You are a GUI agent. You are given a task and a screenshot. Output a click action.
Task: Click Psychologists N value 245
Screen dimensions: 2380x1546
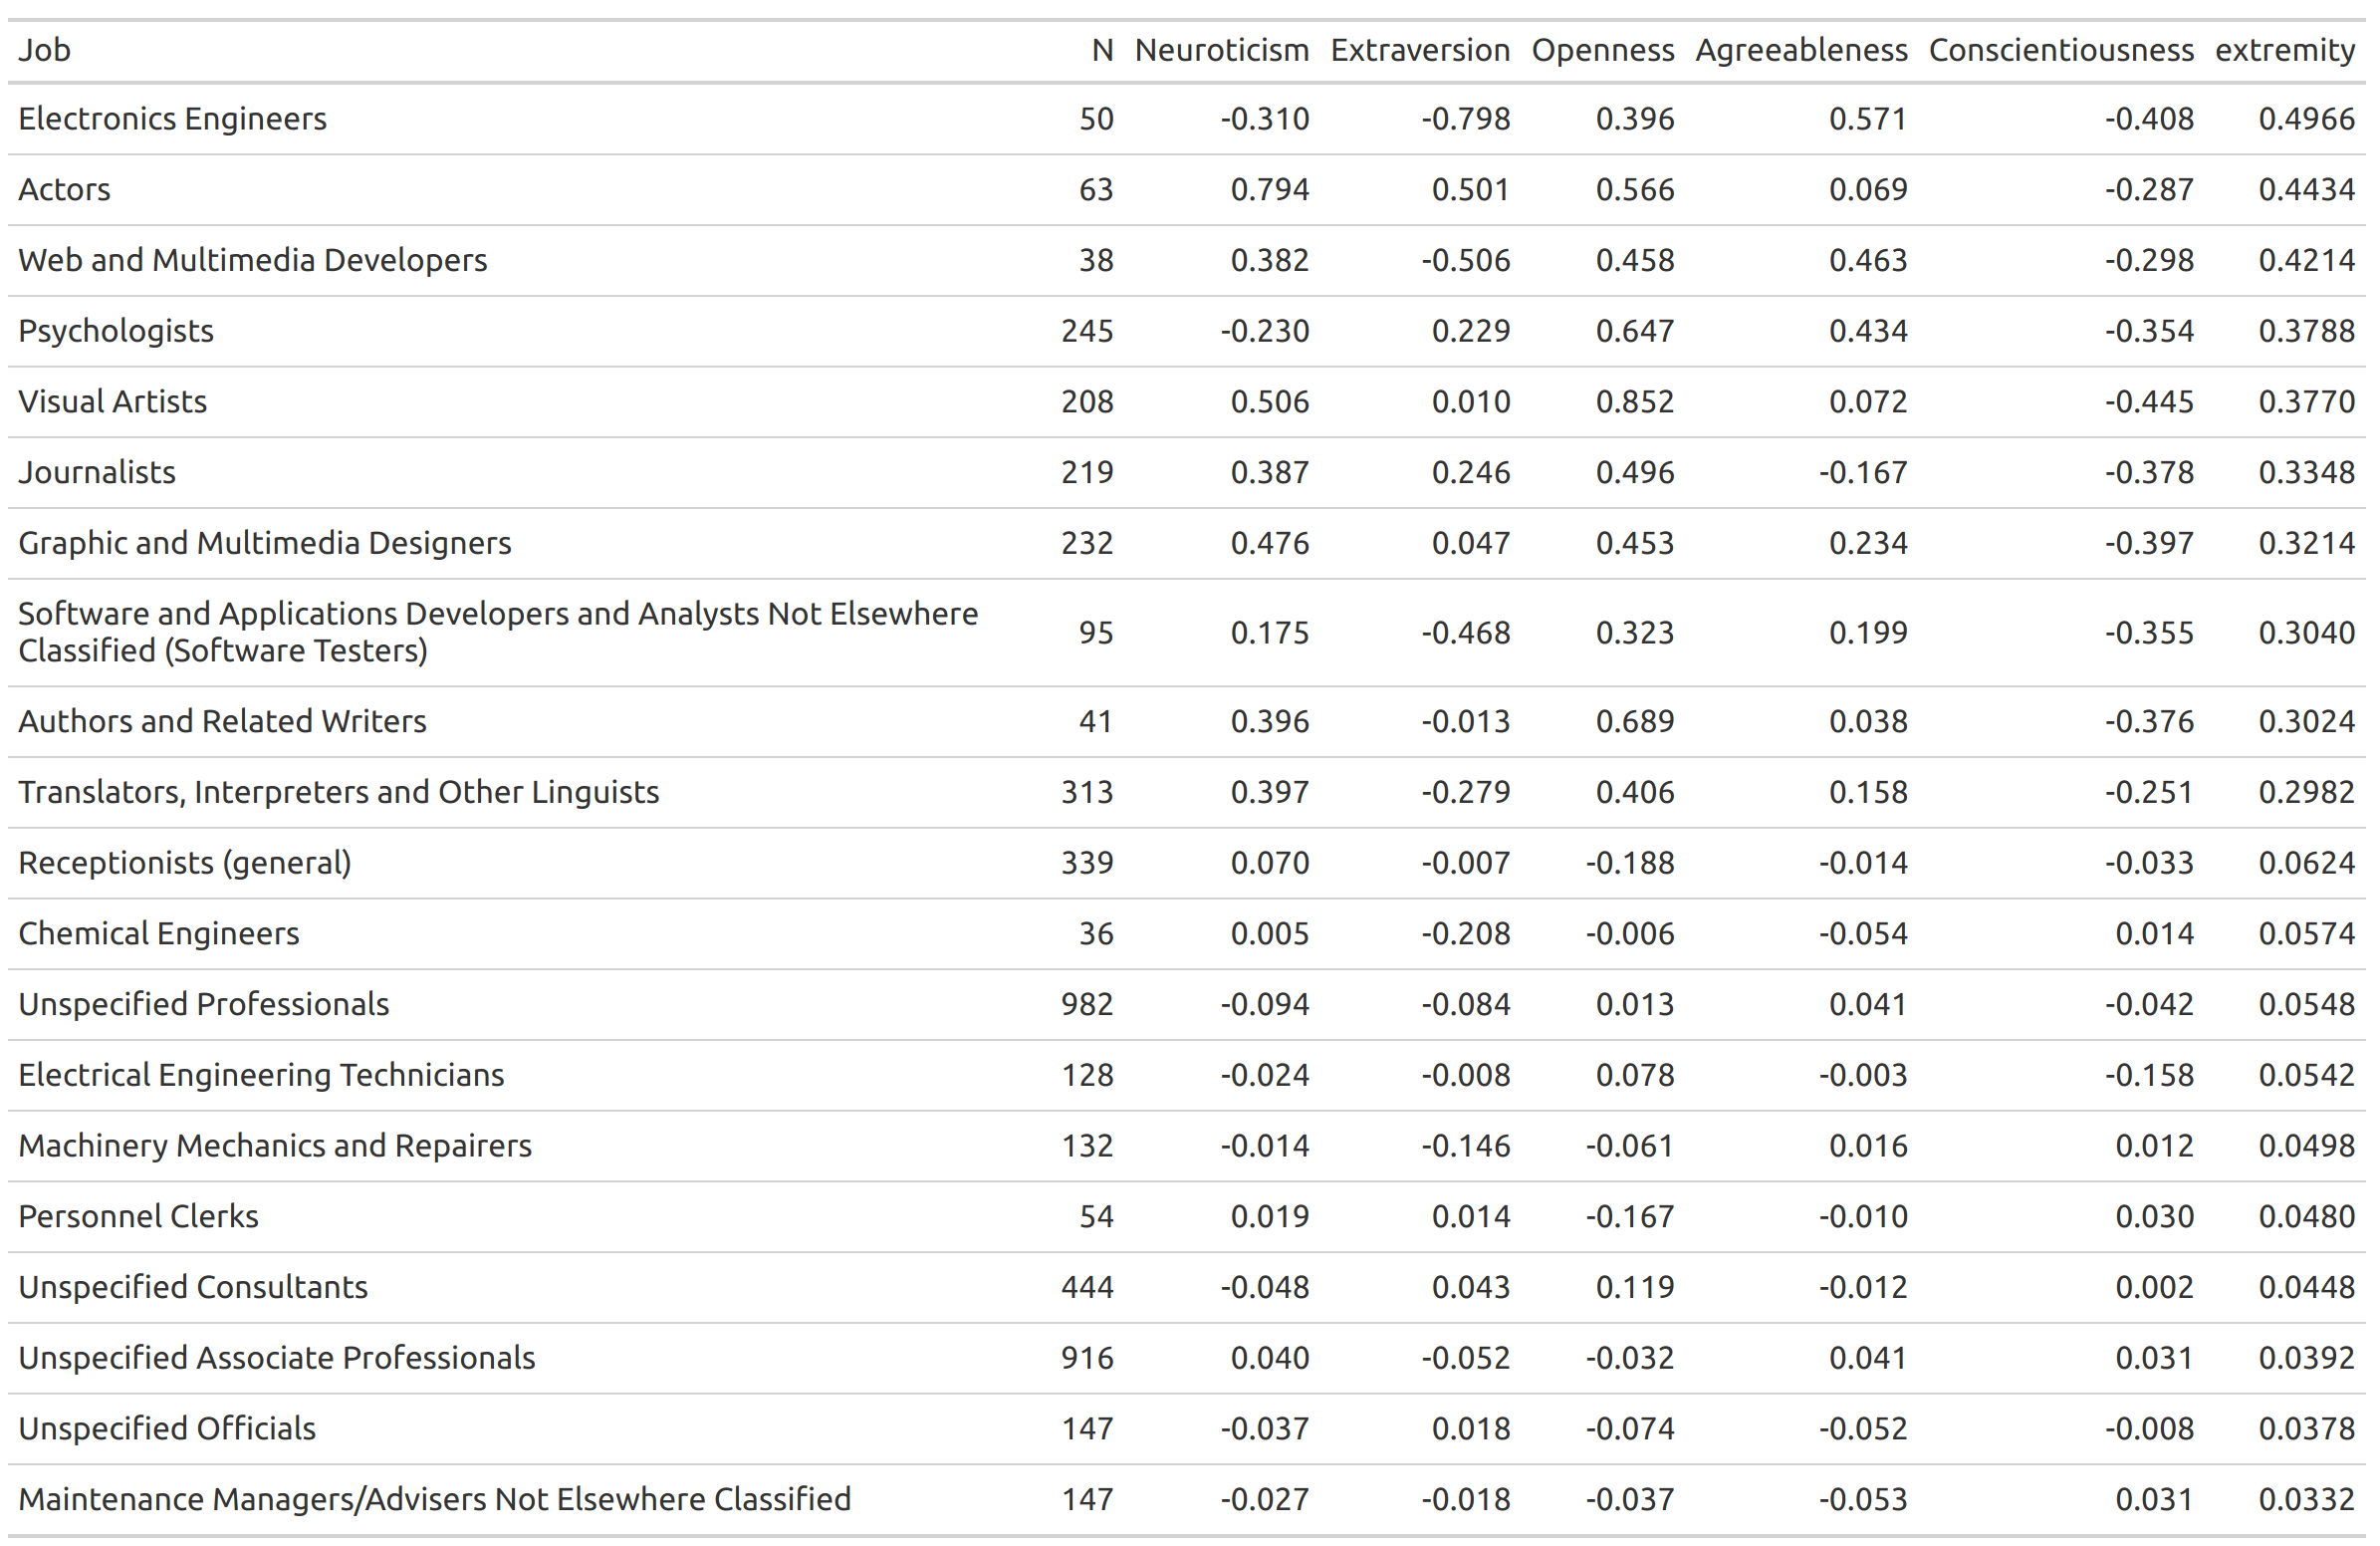point(1087,331)
